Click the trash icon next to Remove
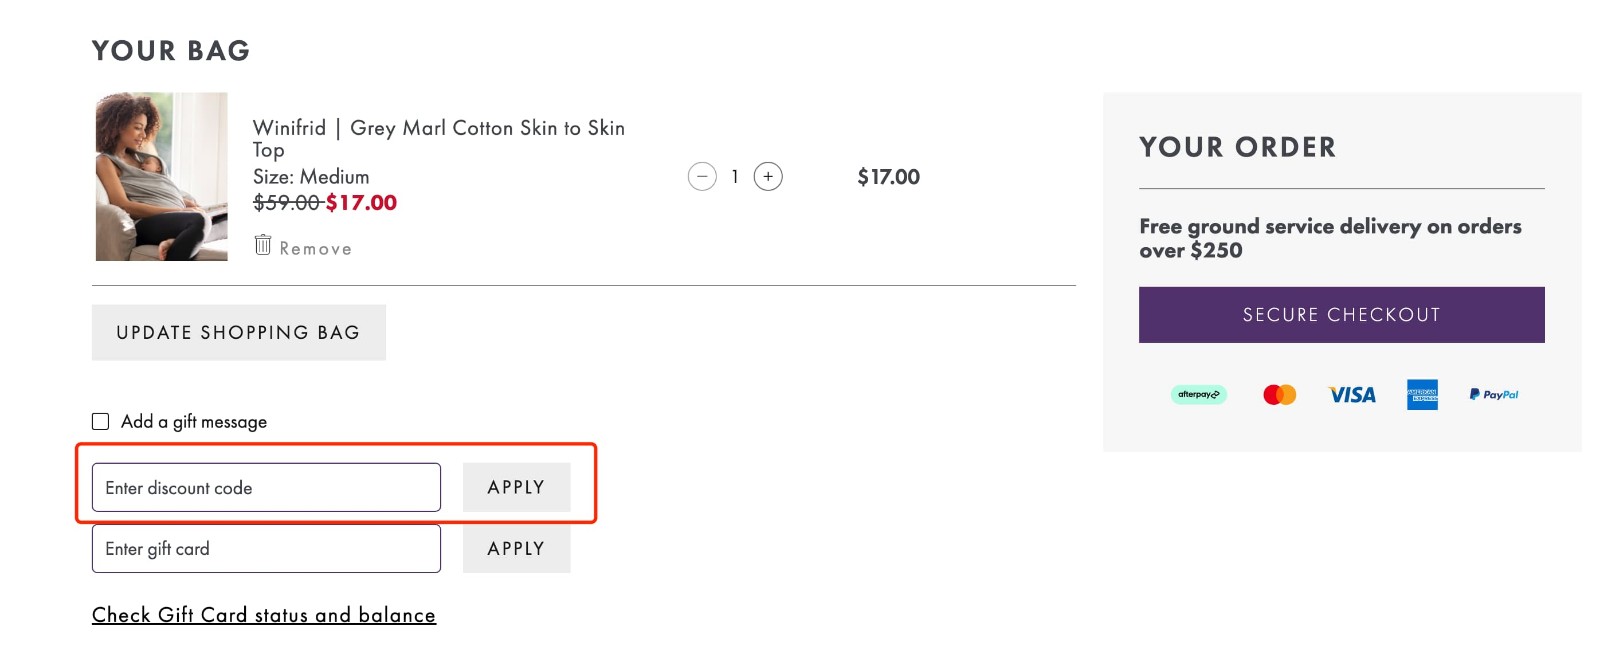 (262, 245)
